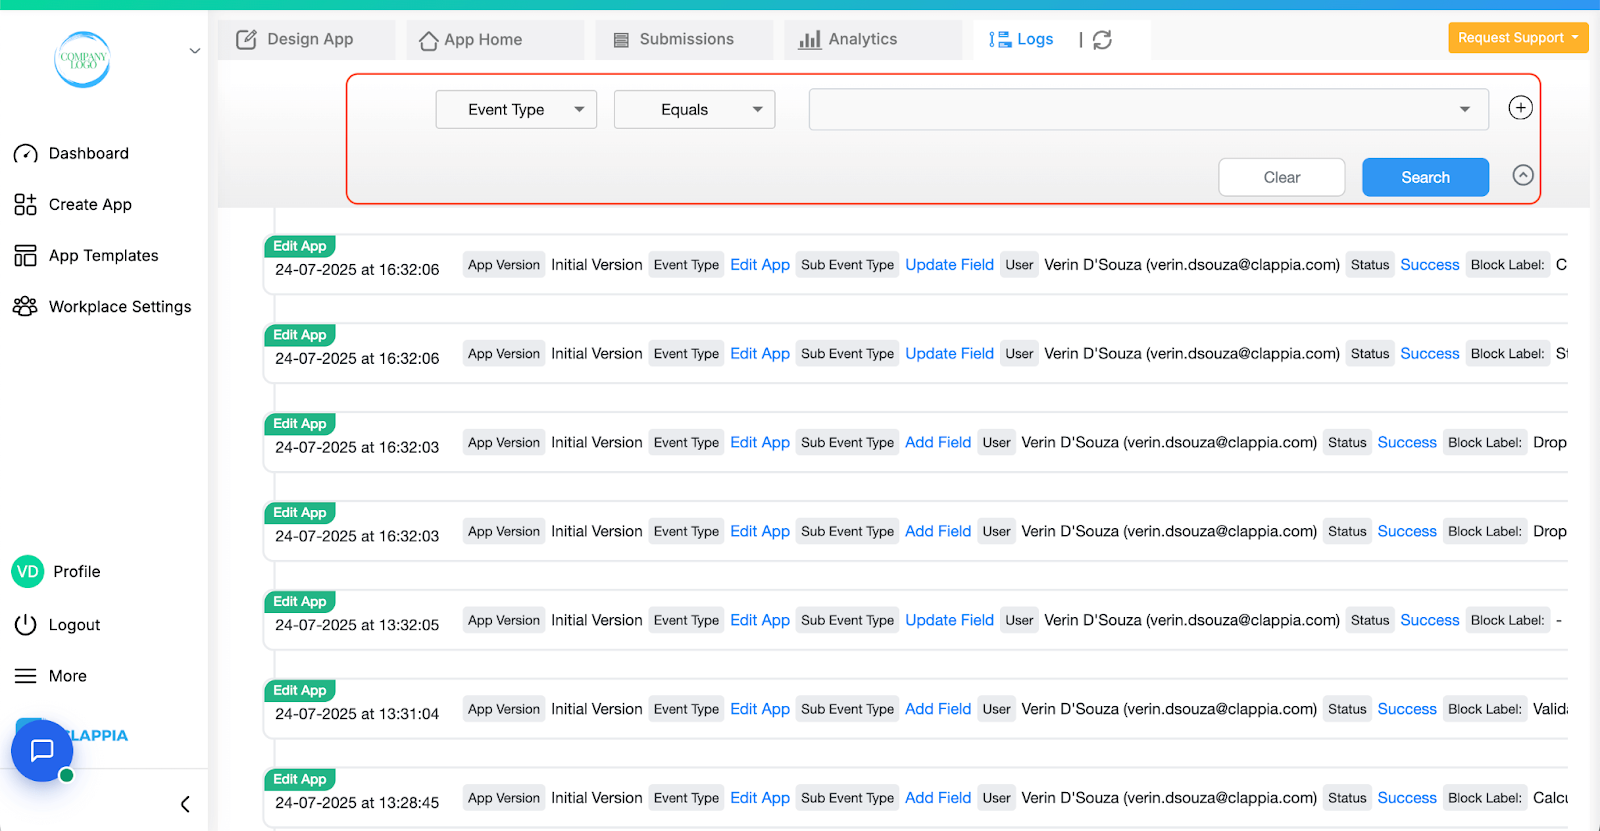The width and height of the screenshot is (1600, 831).
Task: Click the VD profile avatar
Action: coord(27,571)
